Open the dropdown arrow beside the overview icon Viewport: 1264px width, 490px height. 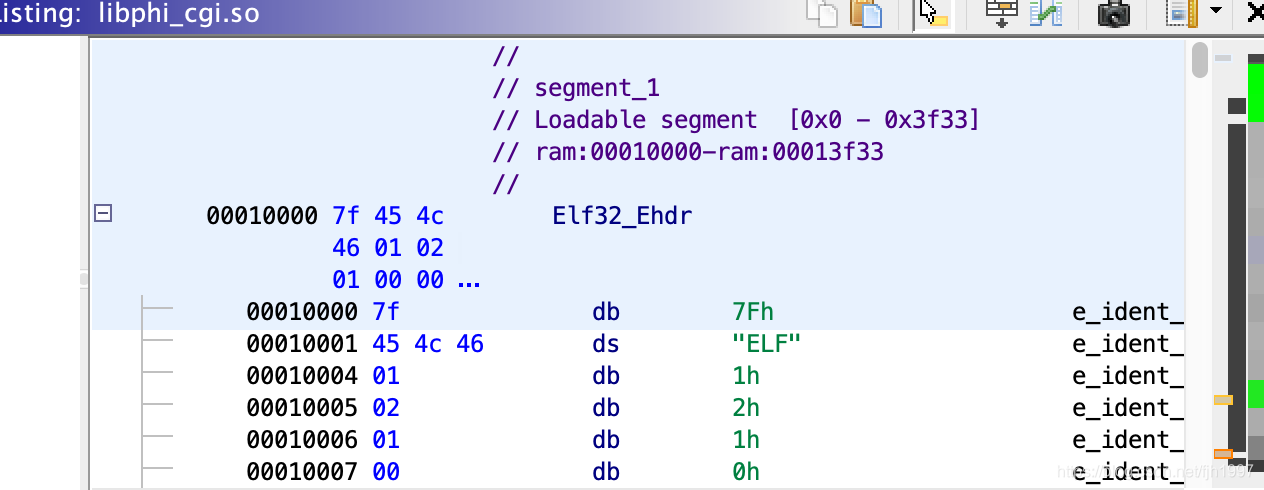[x=1216, y=11]
